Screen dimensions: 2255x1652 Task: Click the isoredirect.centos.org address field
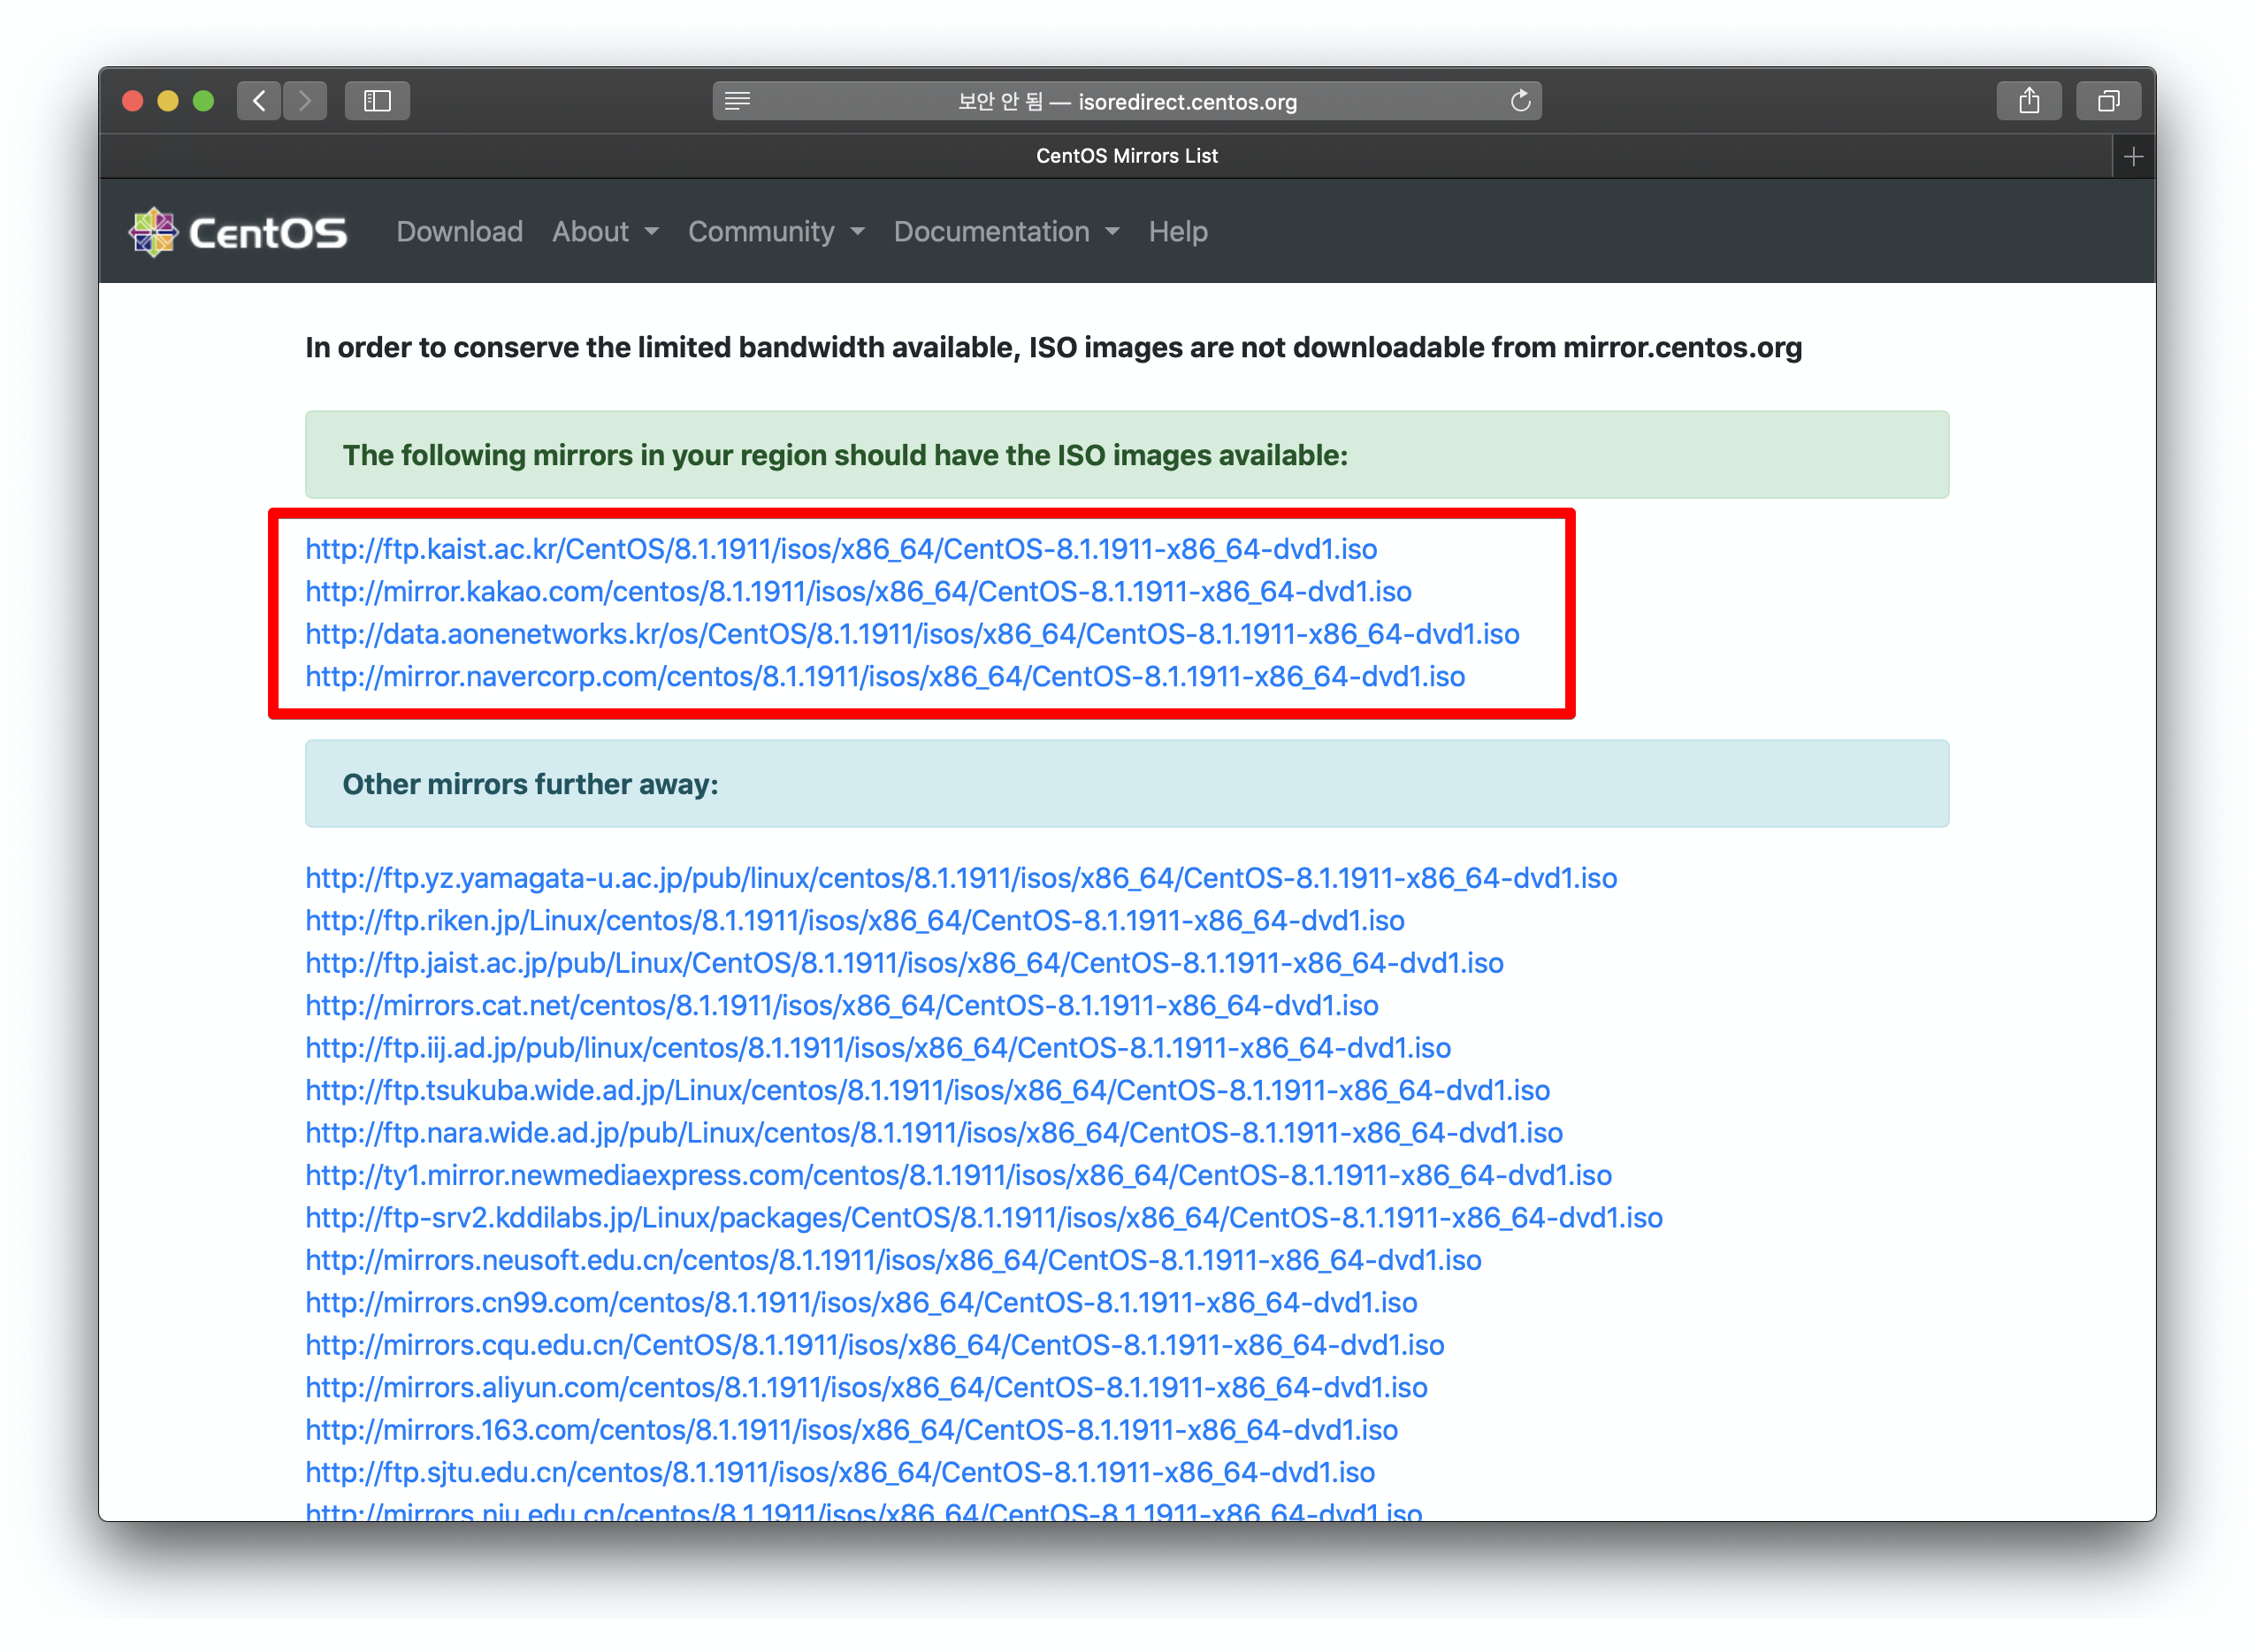tap(1126, 102)
